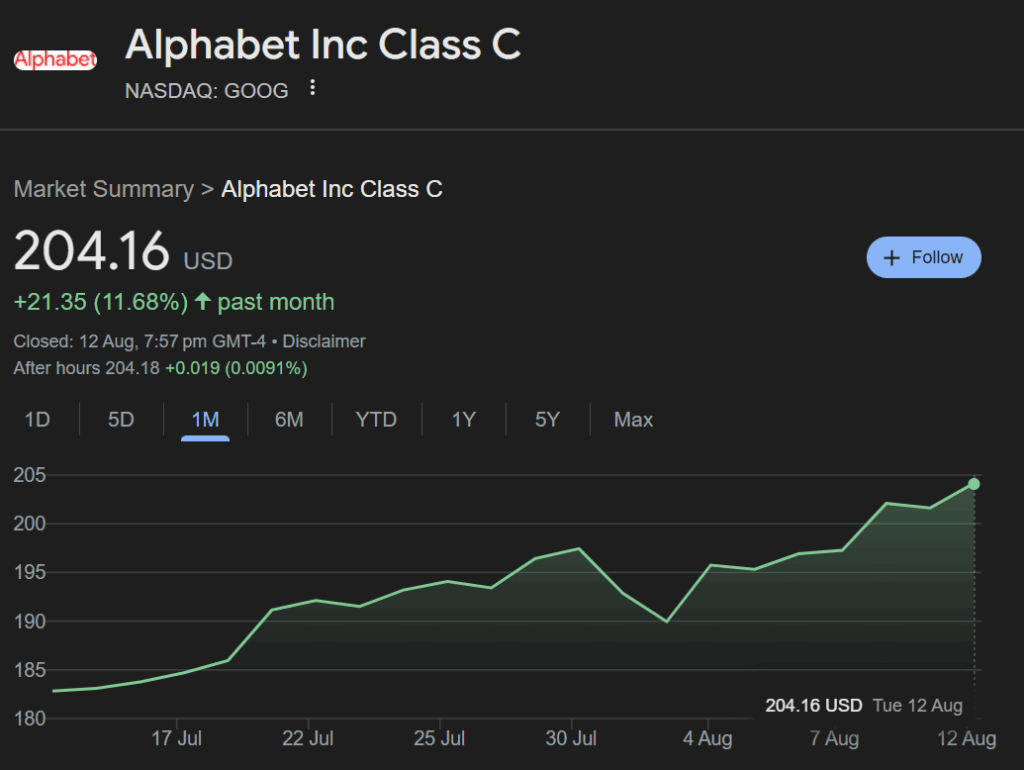Open the three-dot overflow menu beside NASDAQ: GOOG

pyautogui.click(x=311, y=88)
